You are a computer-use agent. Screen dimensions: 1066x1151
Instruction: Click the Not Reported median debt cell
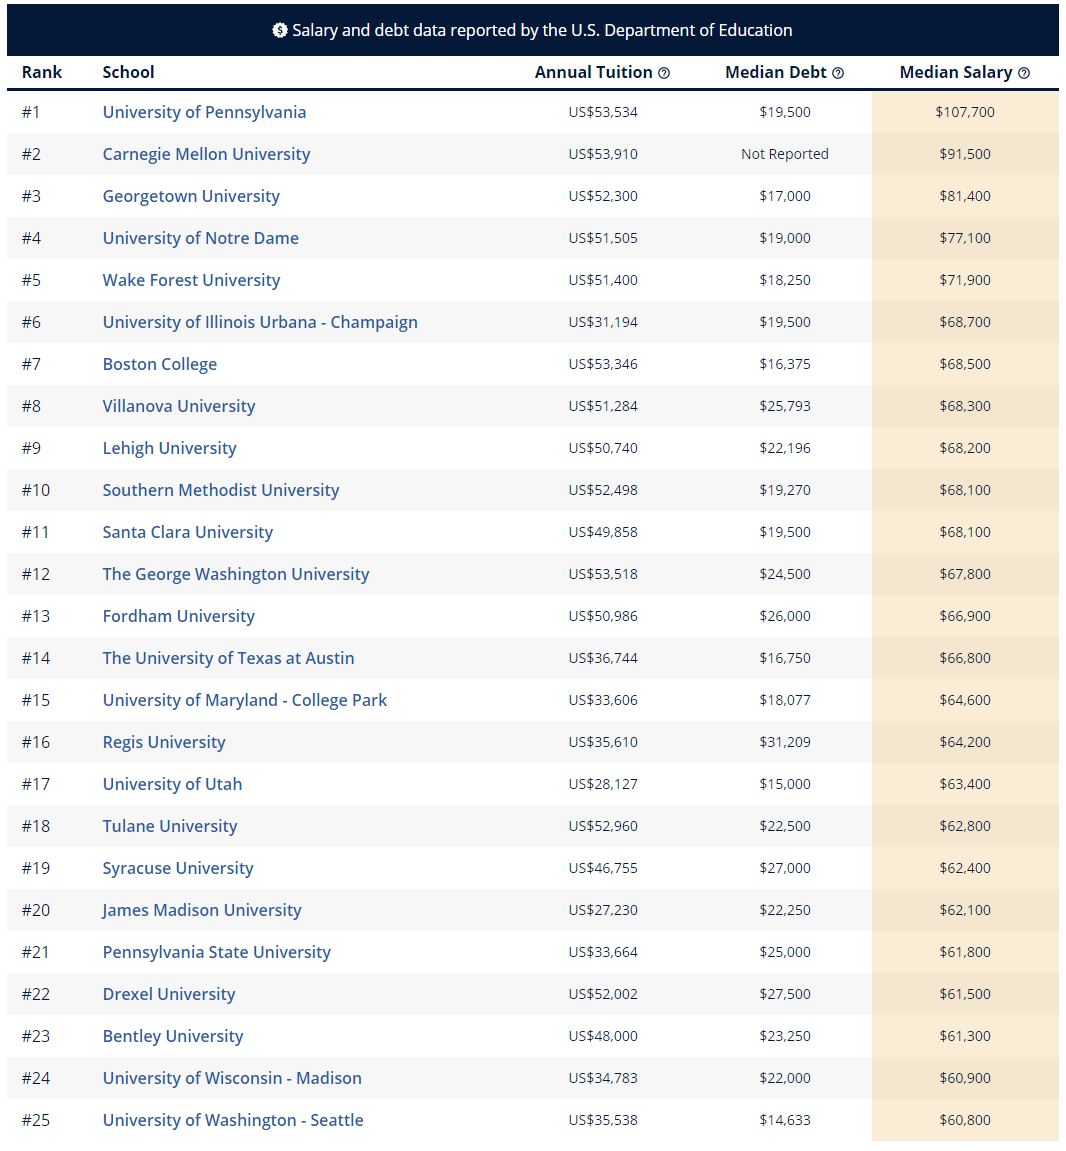click(785, 154)
